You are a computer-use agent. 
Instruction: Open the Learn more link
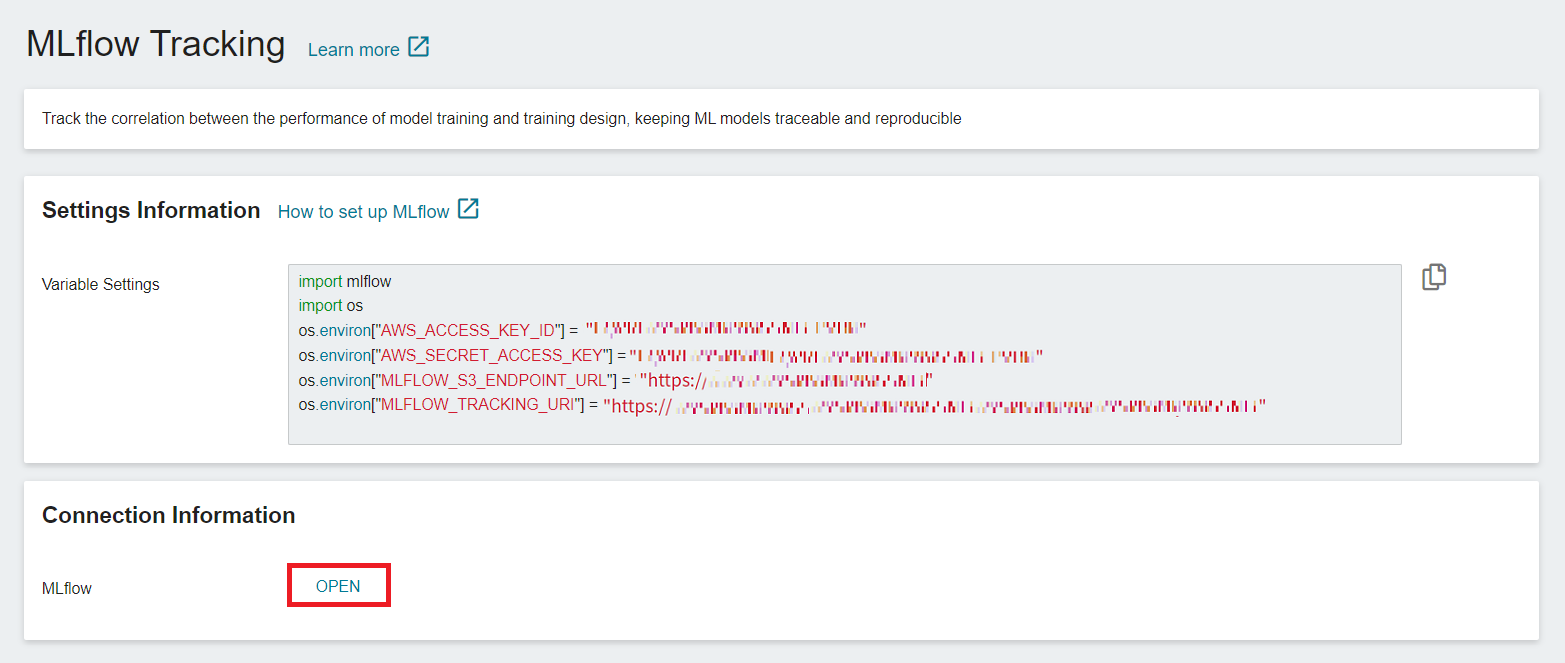pos(353,49)
